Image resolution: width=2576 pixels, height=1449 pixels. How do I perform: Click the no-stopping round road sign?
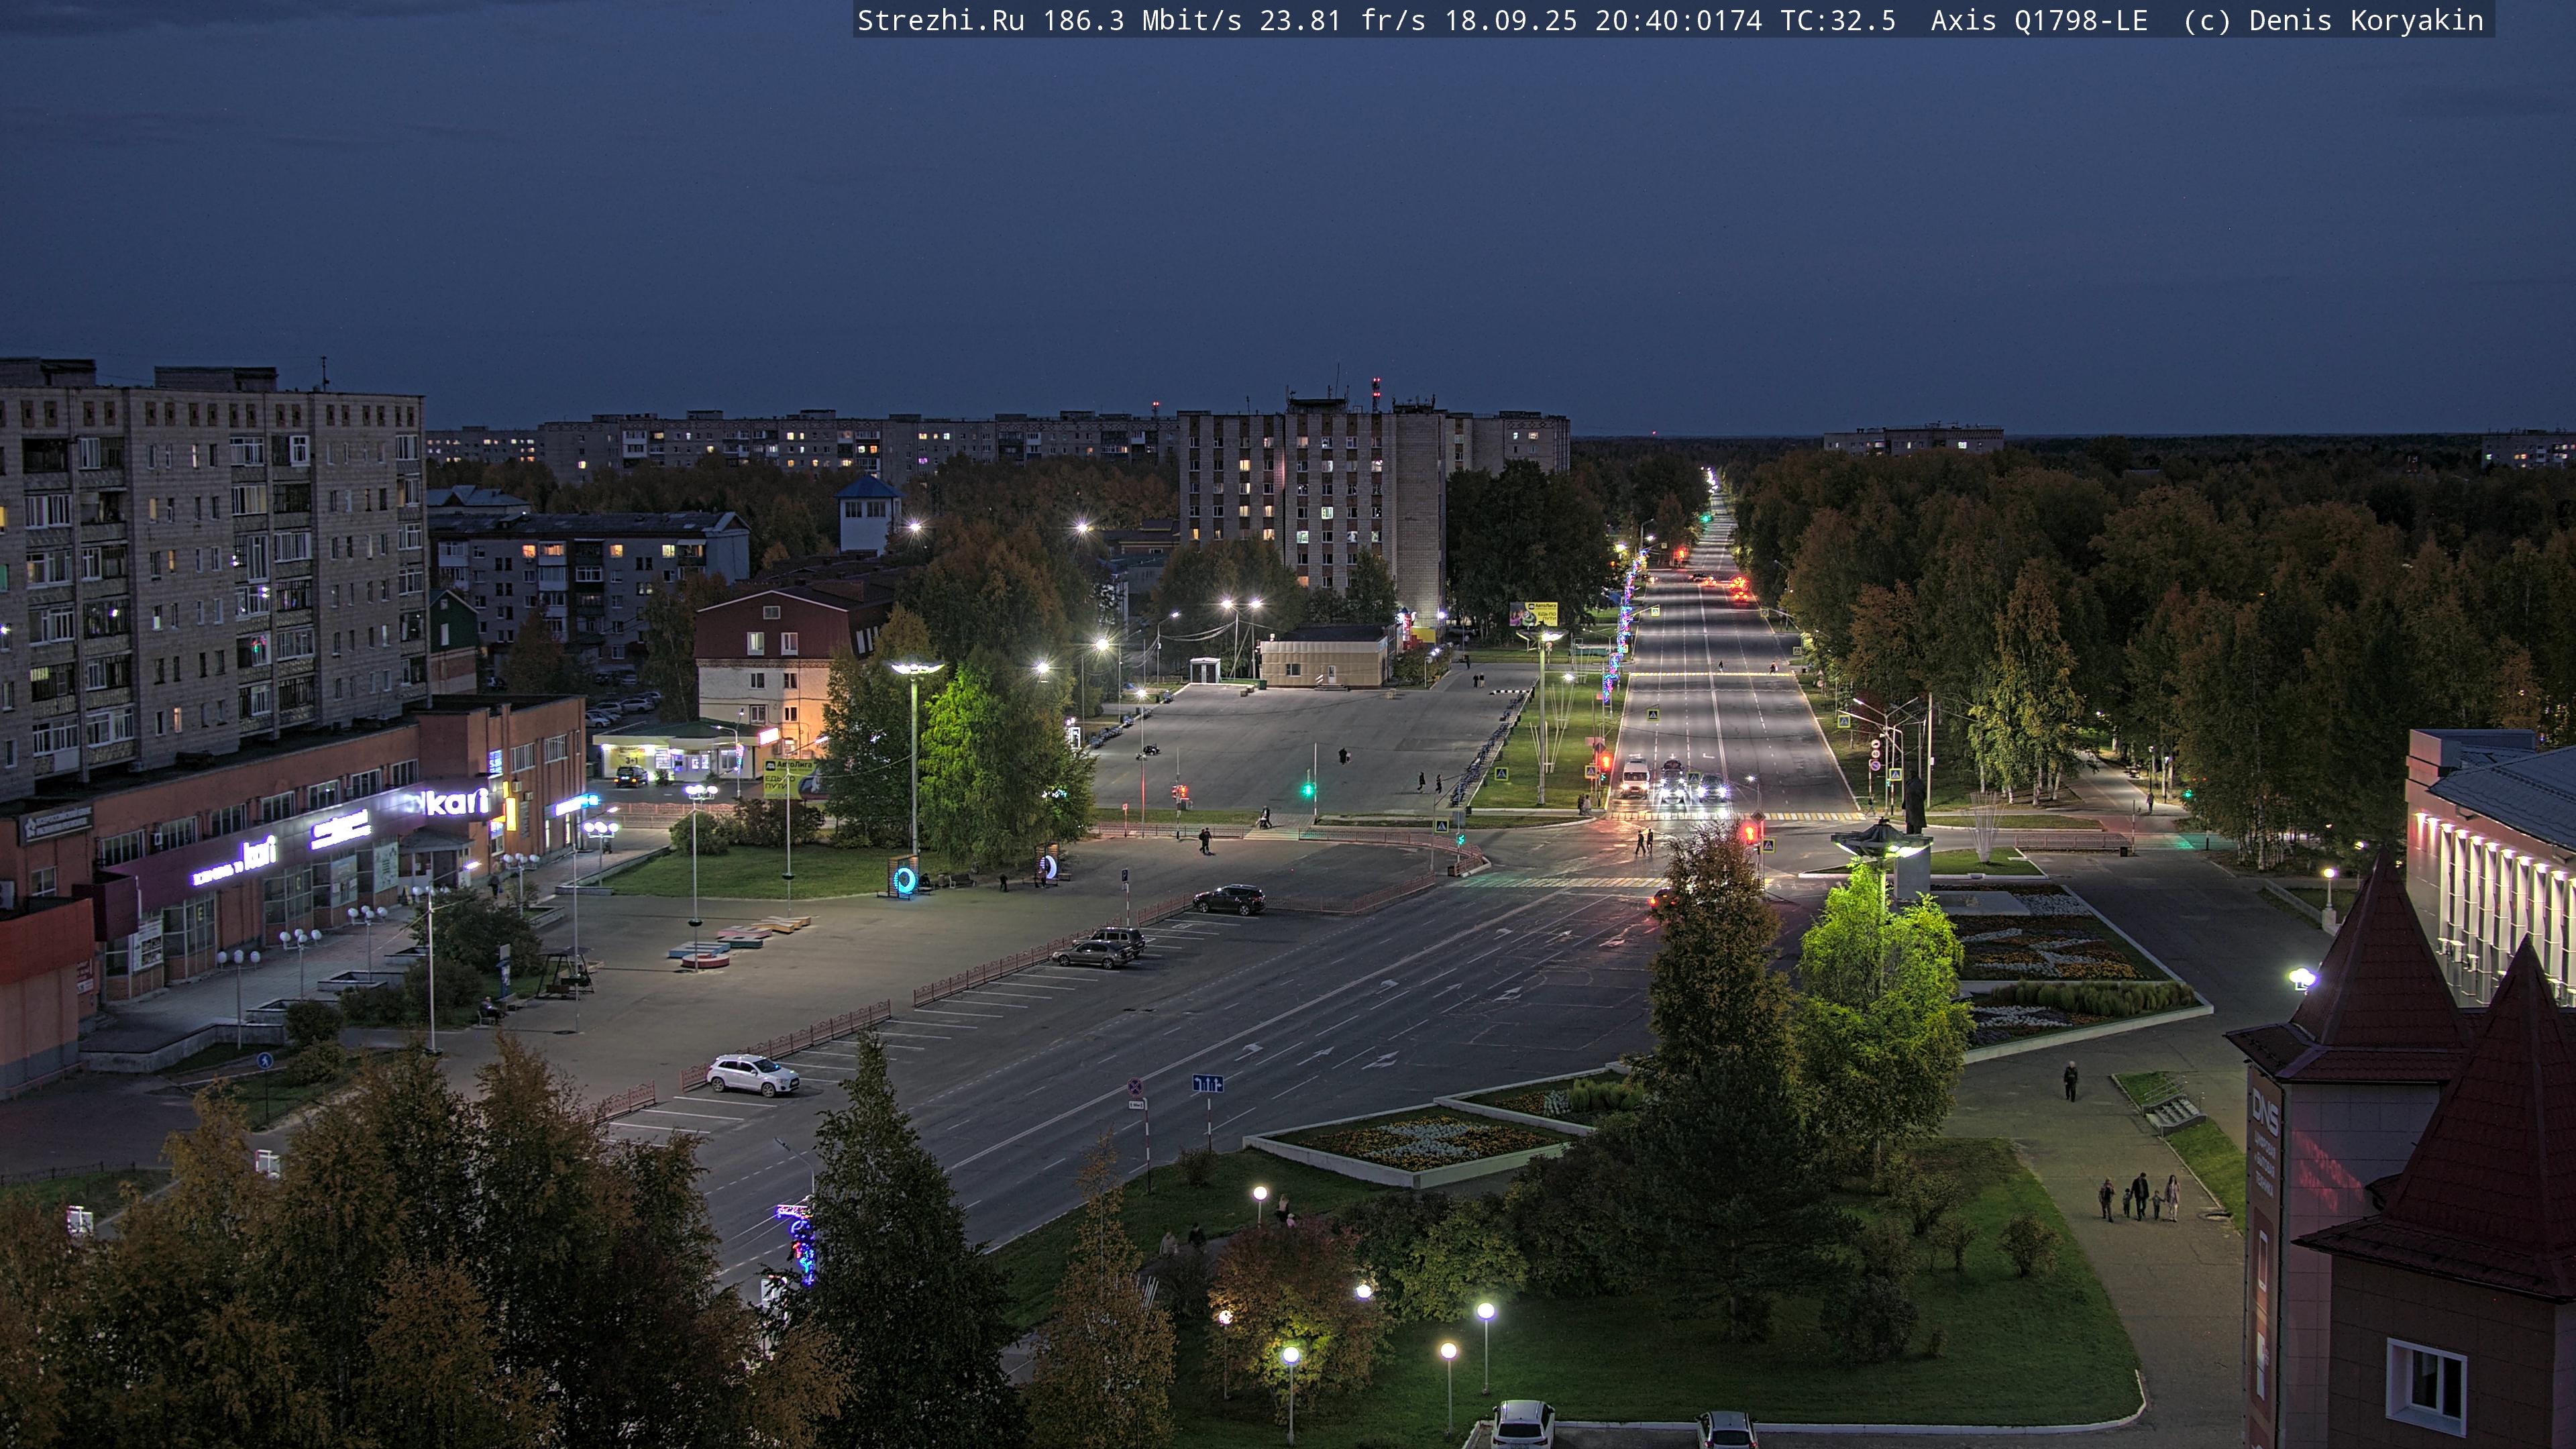pos(1135,1086)
